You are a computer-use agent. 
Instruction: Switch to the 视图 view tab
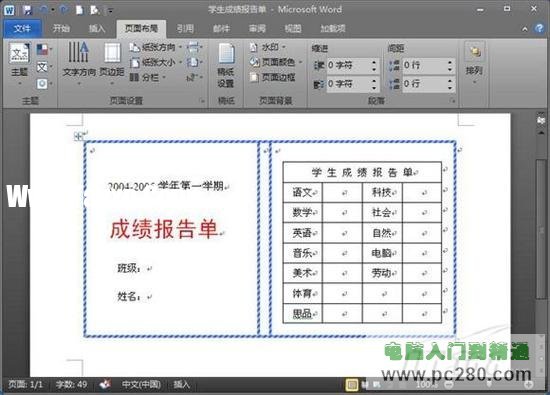coord(293,28)
